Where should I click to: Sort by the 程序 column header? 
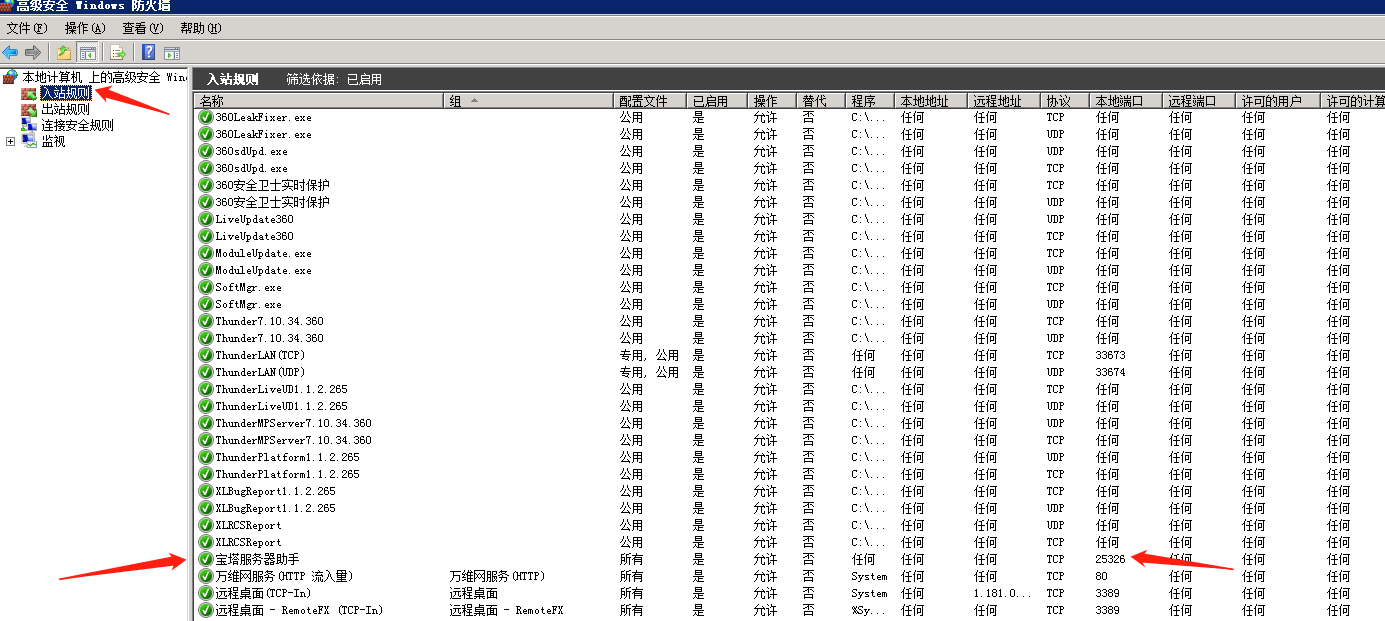pyautogui.click(x=870, y=101)
